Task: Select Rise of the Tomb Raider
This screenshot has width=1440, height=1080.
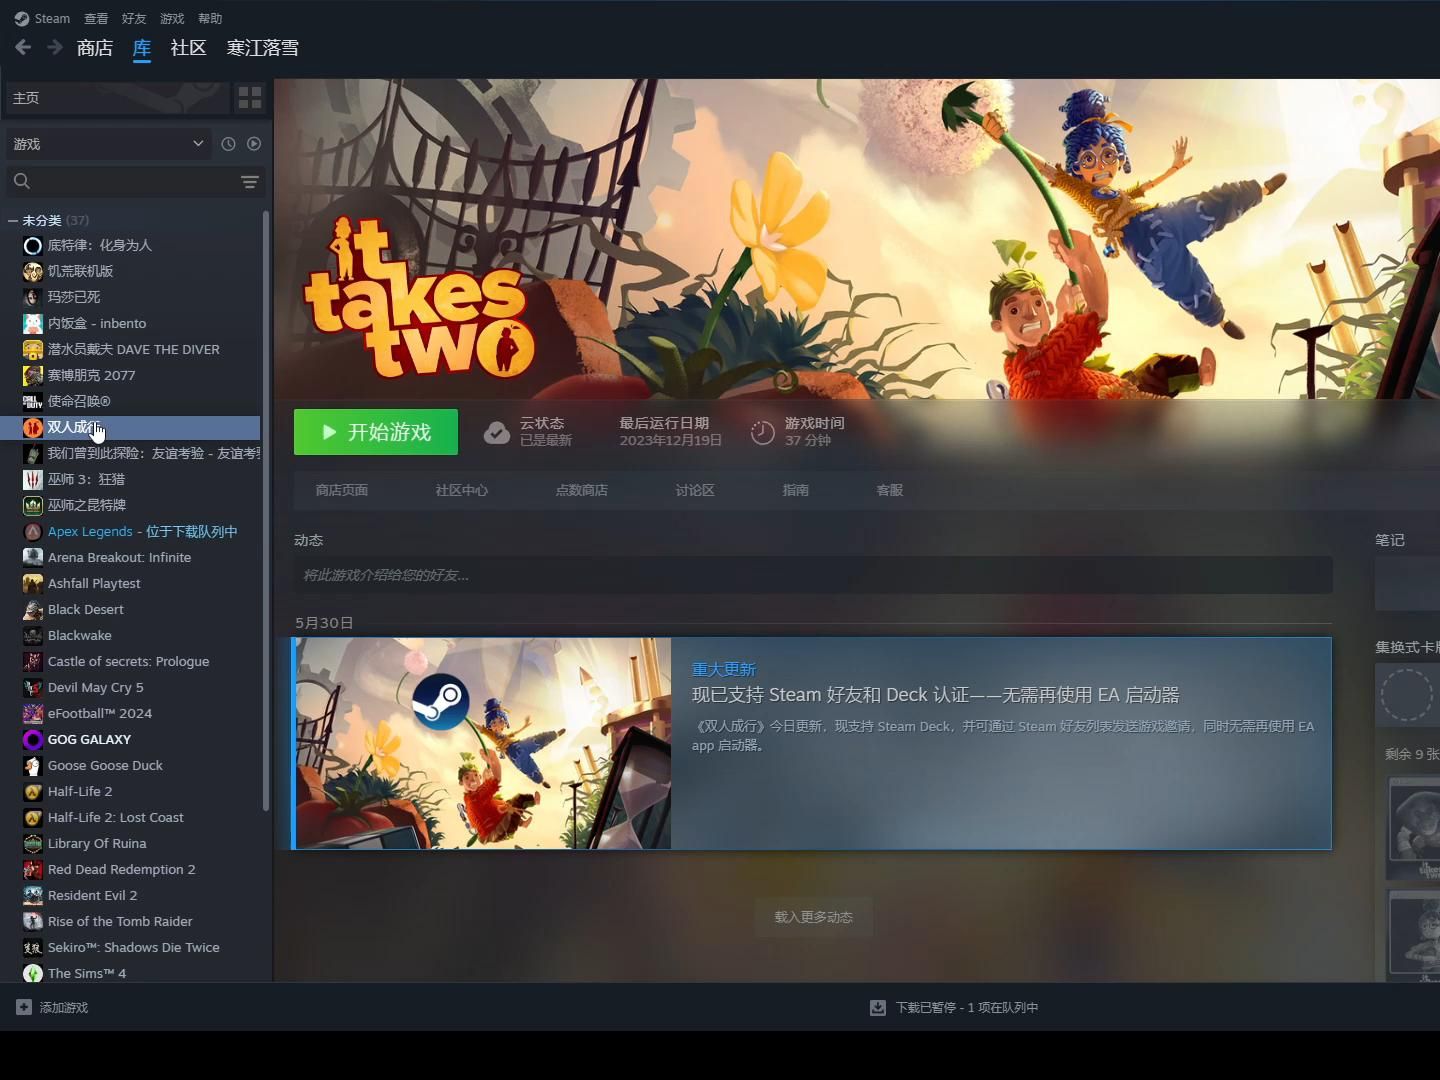Action: pos(120,921)
